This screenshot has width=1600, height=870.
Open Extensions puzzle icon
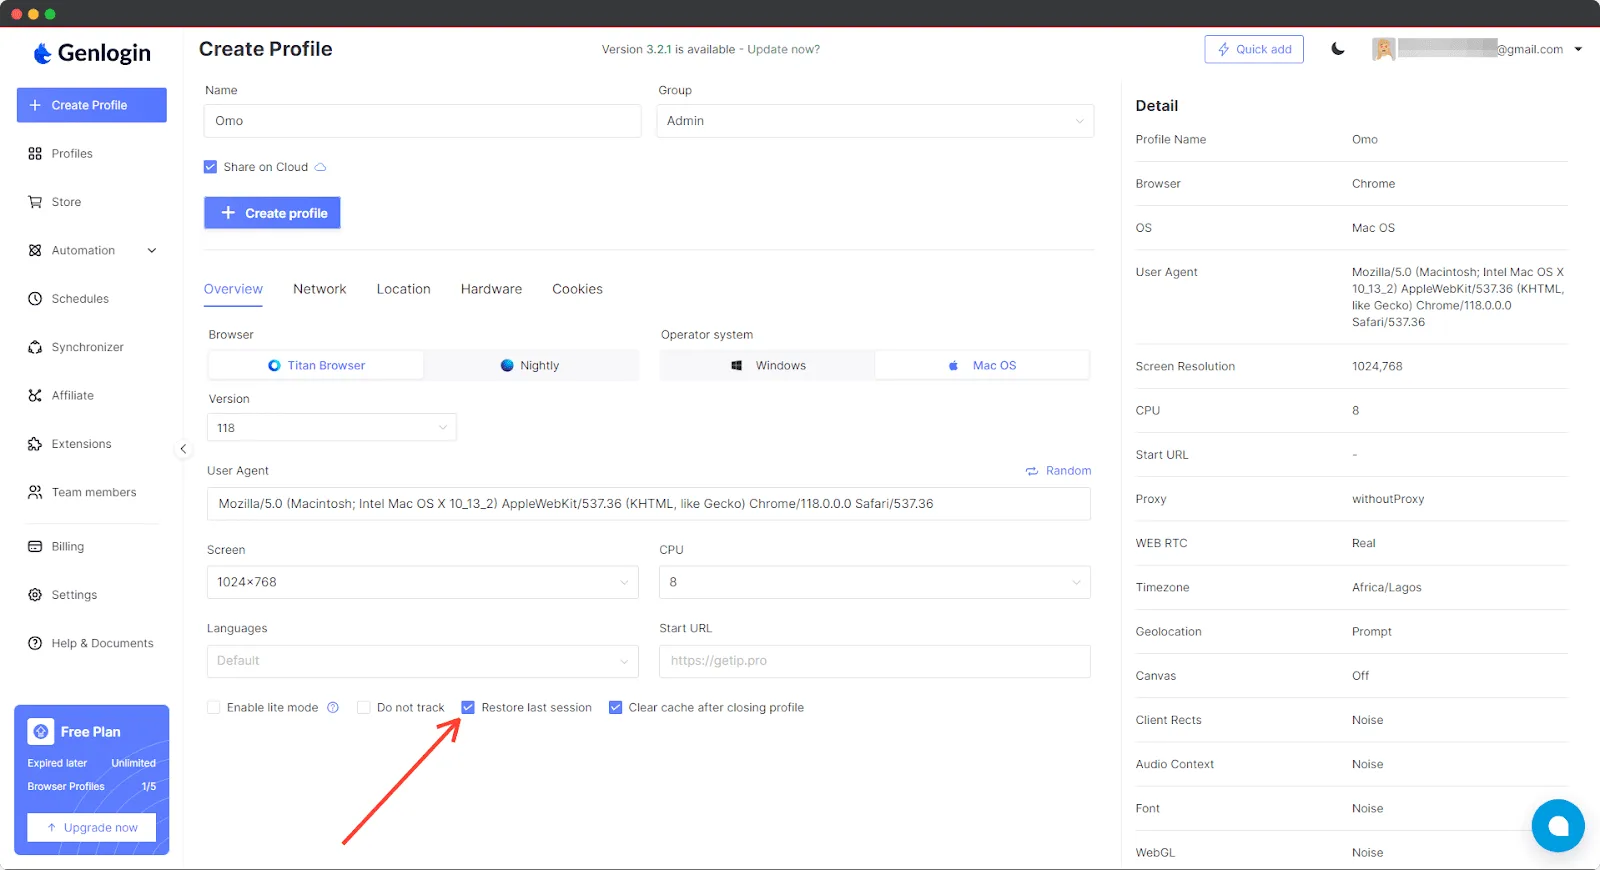(x=35, y=444)
